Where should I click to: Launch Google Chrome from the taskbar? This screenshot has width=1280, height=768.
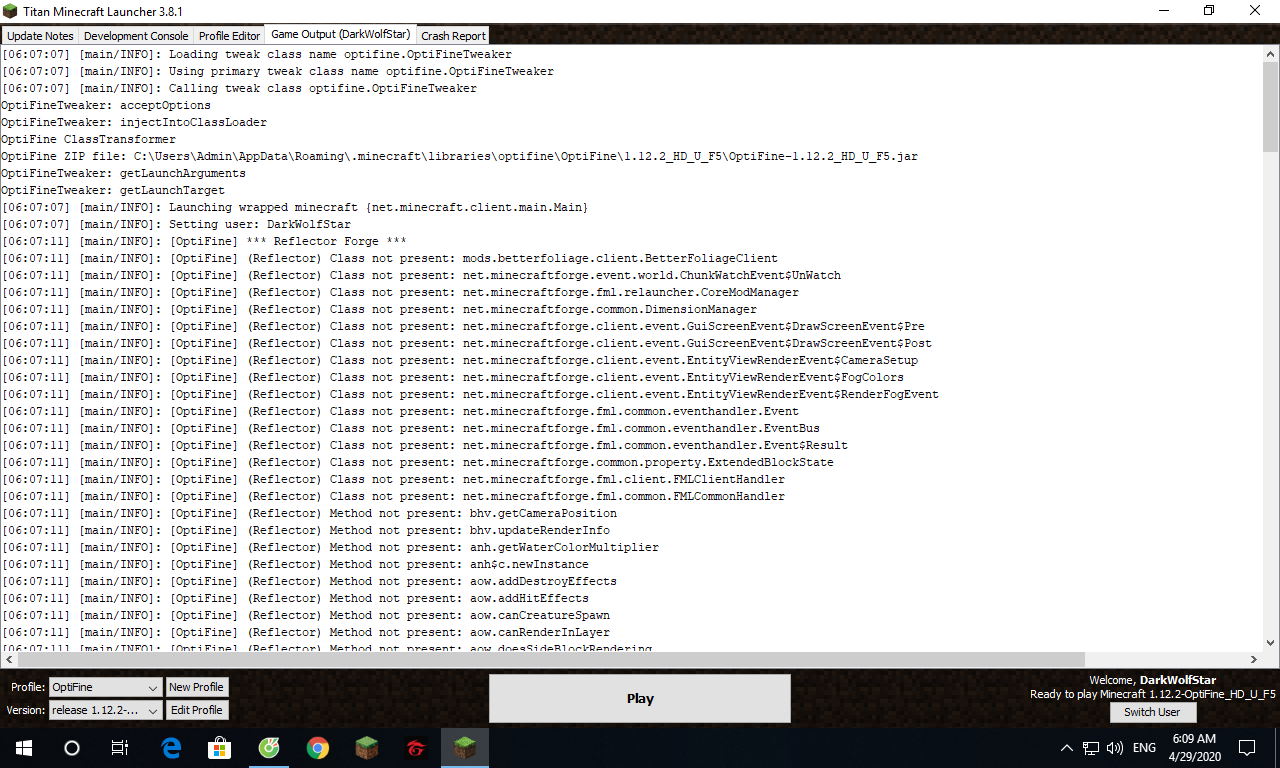coord(317,747)
